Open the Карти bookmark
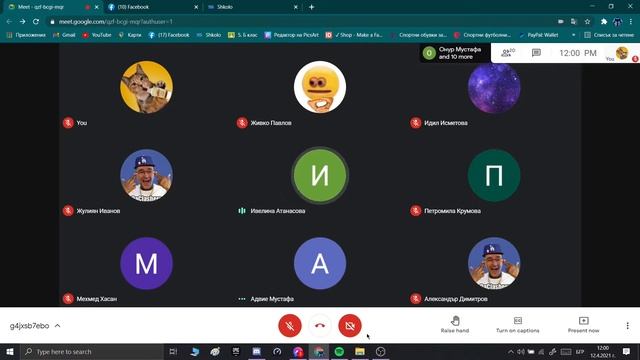This screenshot has width=640, height=360. pyautogui.click(x=130, y=35)
